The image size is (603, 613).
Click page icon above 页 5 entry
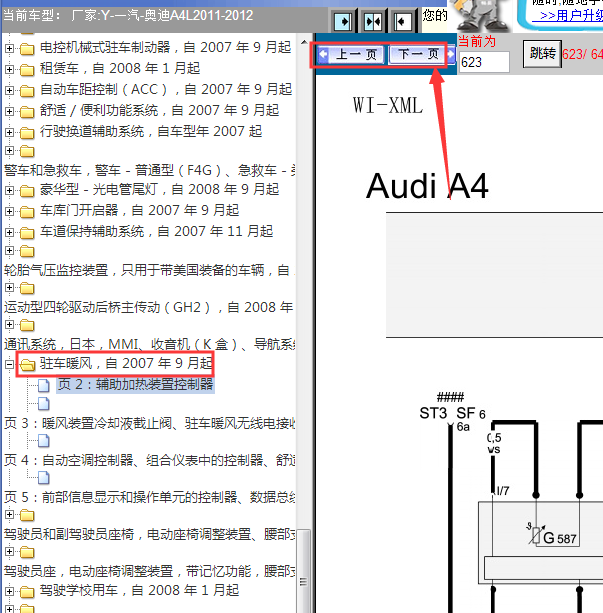pos(43,477)
